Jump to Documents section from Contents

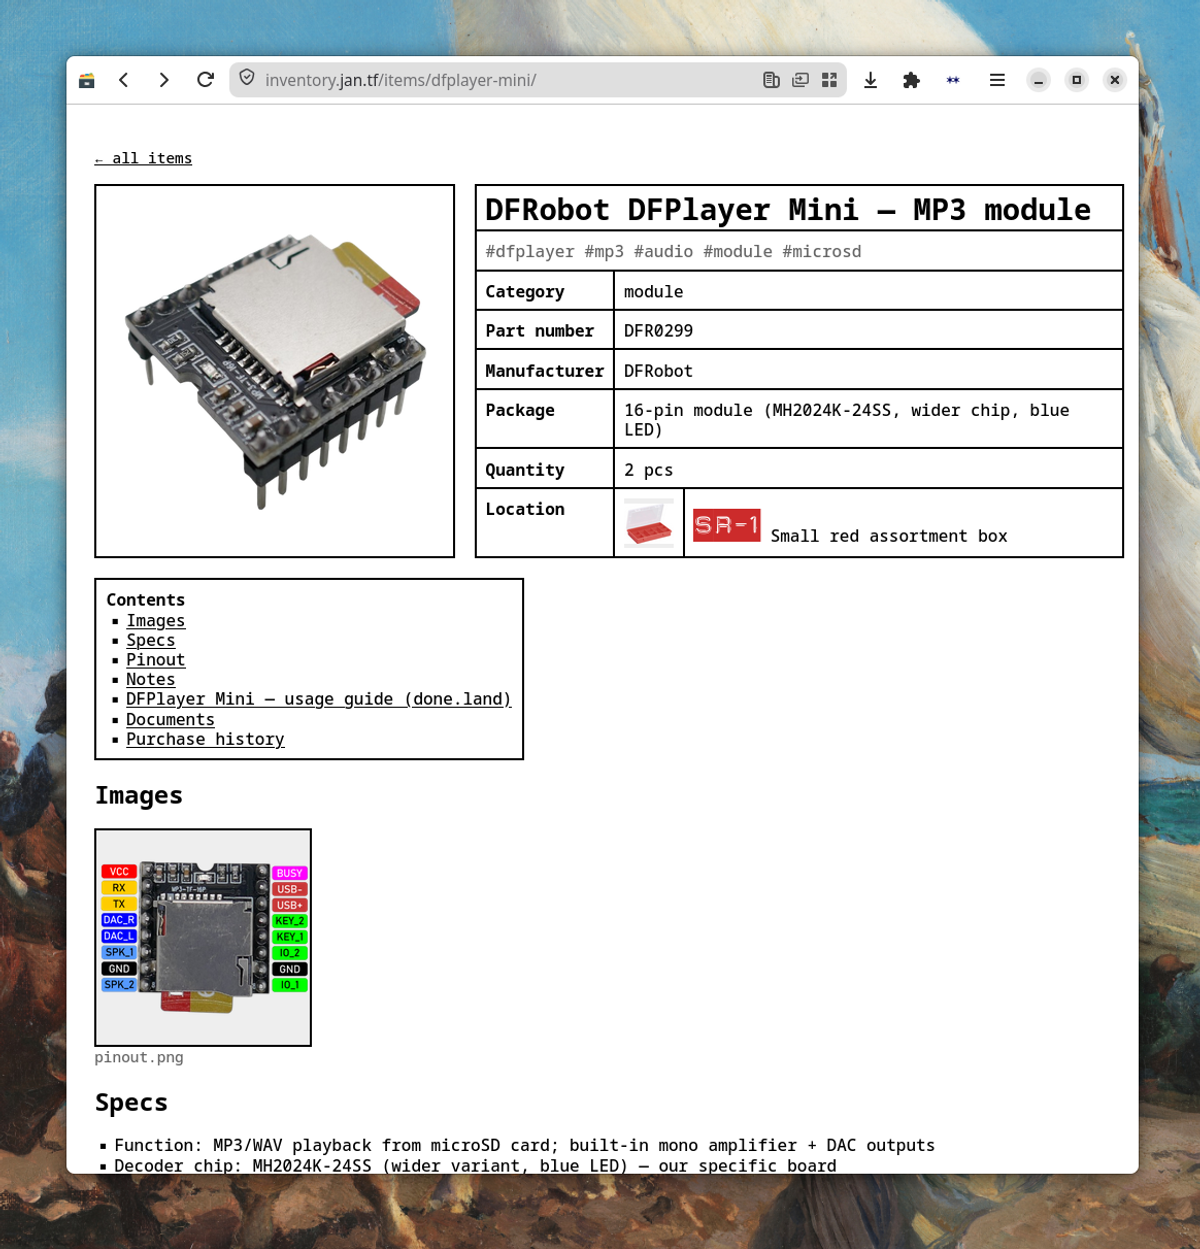[x=170, y=719]
